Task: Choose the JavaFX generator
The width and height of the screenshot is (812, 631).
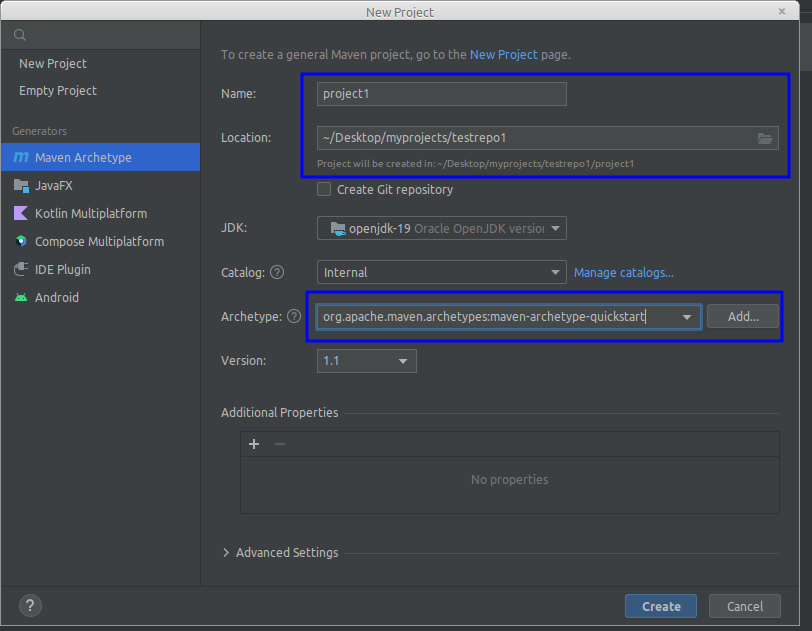Action: pos(100,185)
